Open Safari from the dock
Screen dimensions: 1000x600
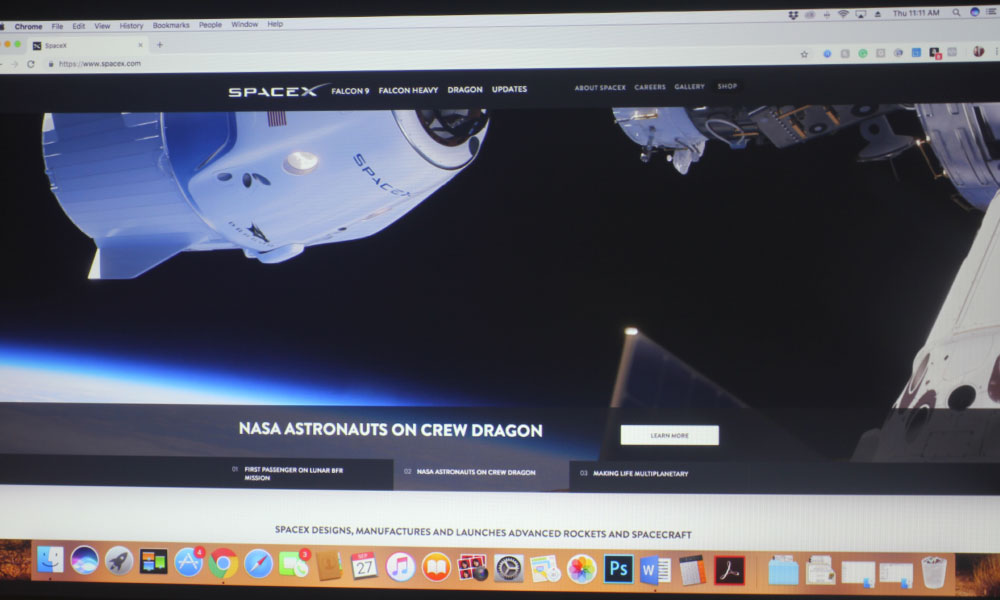[x=258, y=564]
